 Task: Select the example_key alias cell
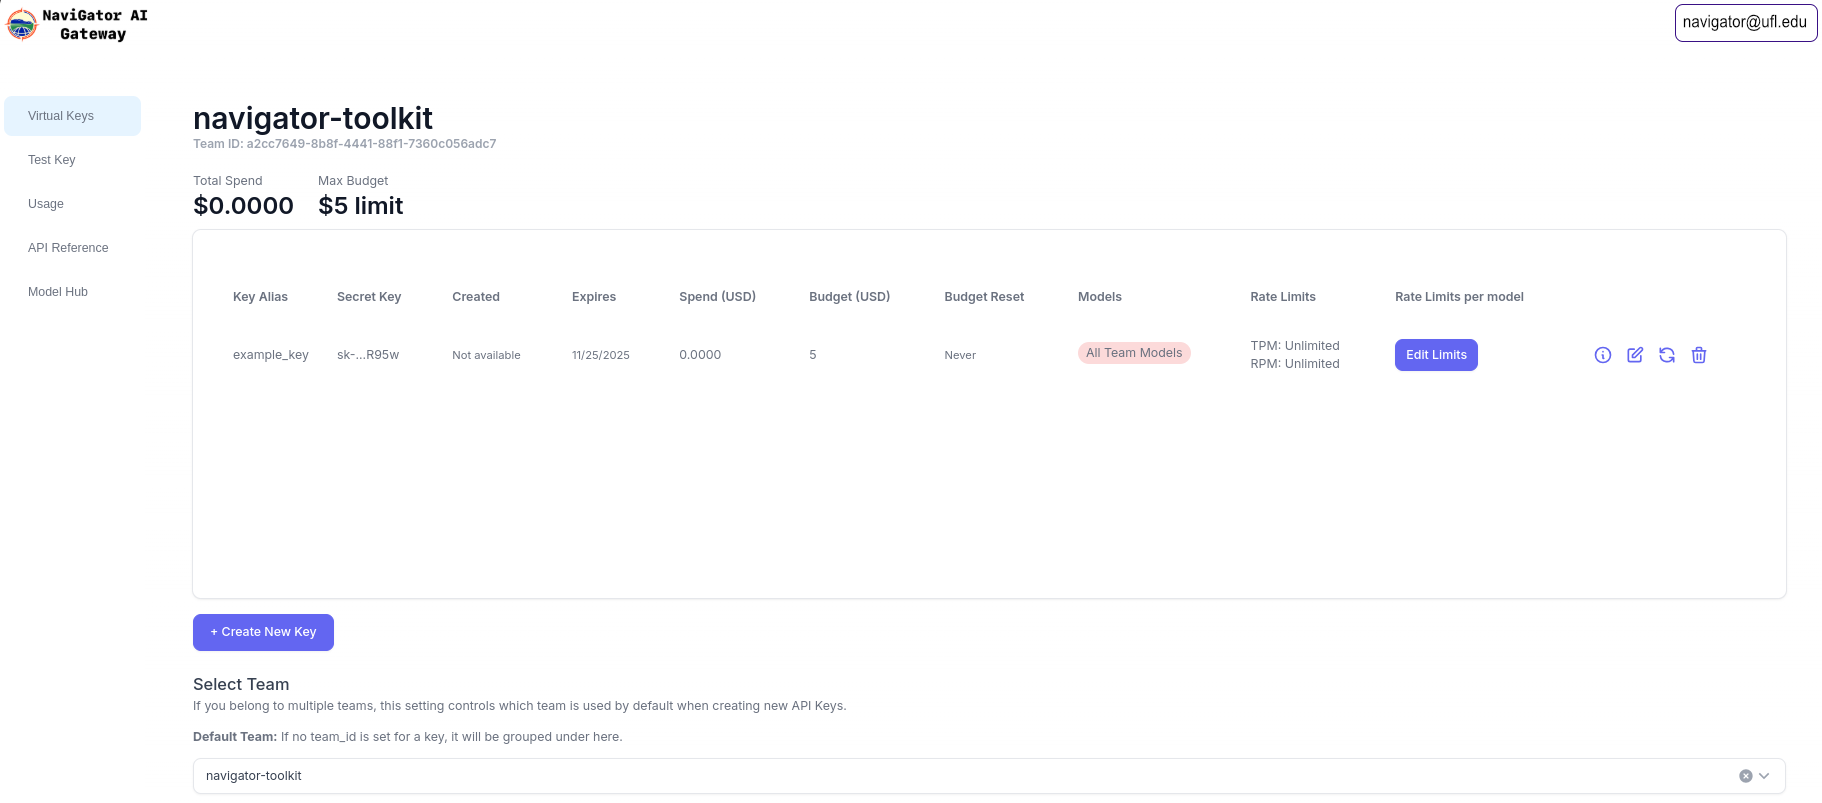[271, 355]
